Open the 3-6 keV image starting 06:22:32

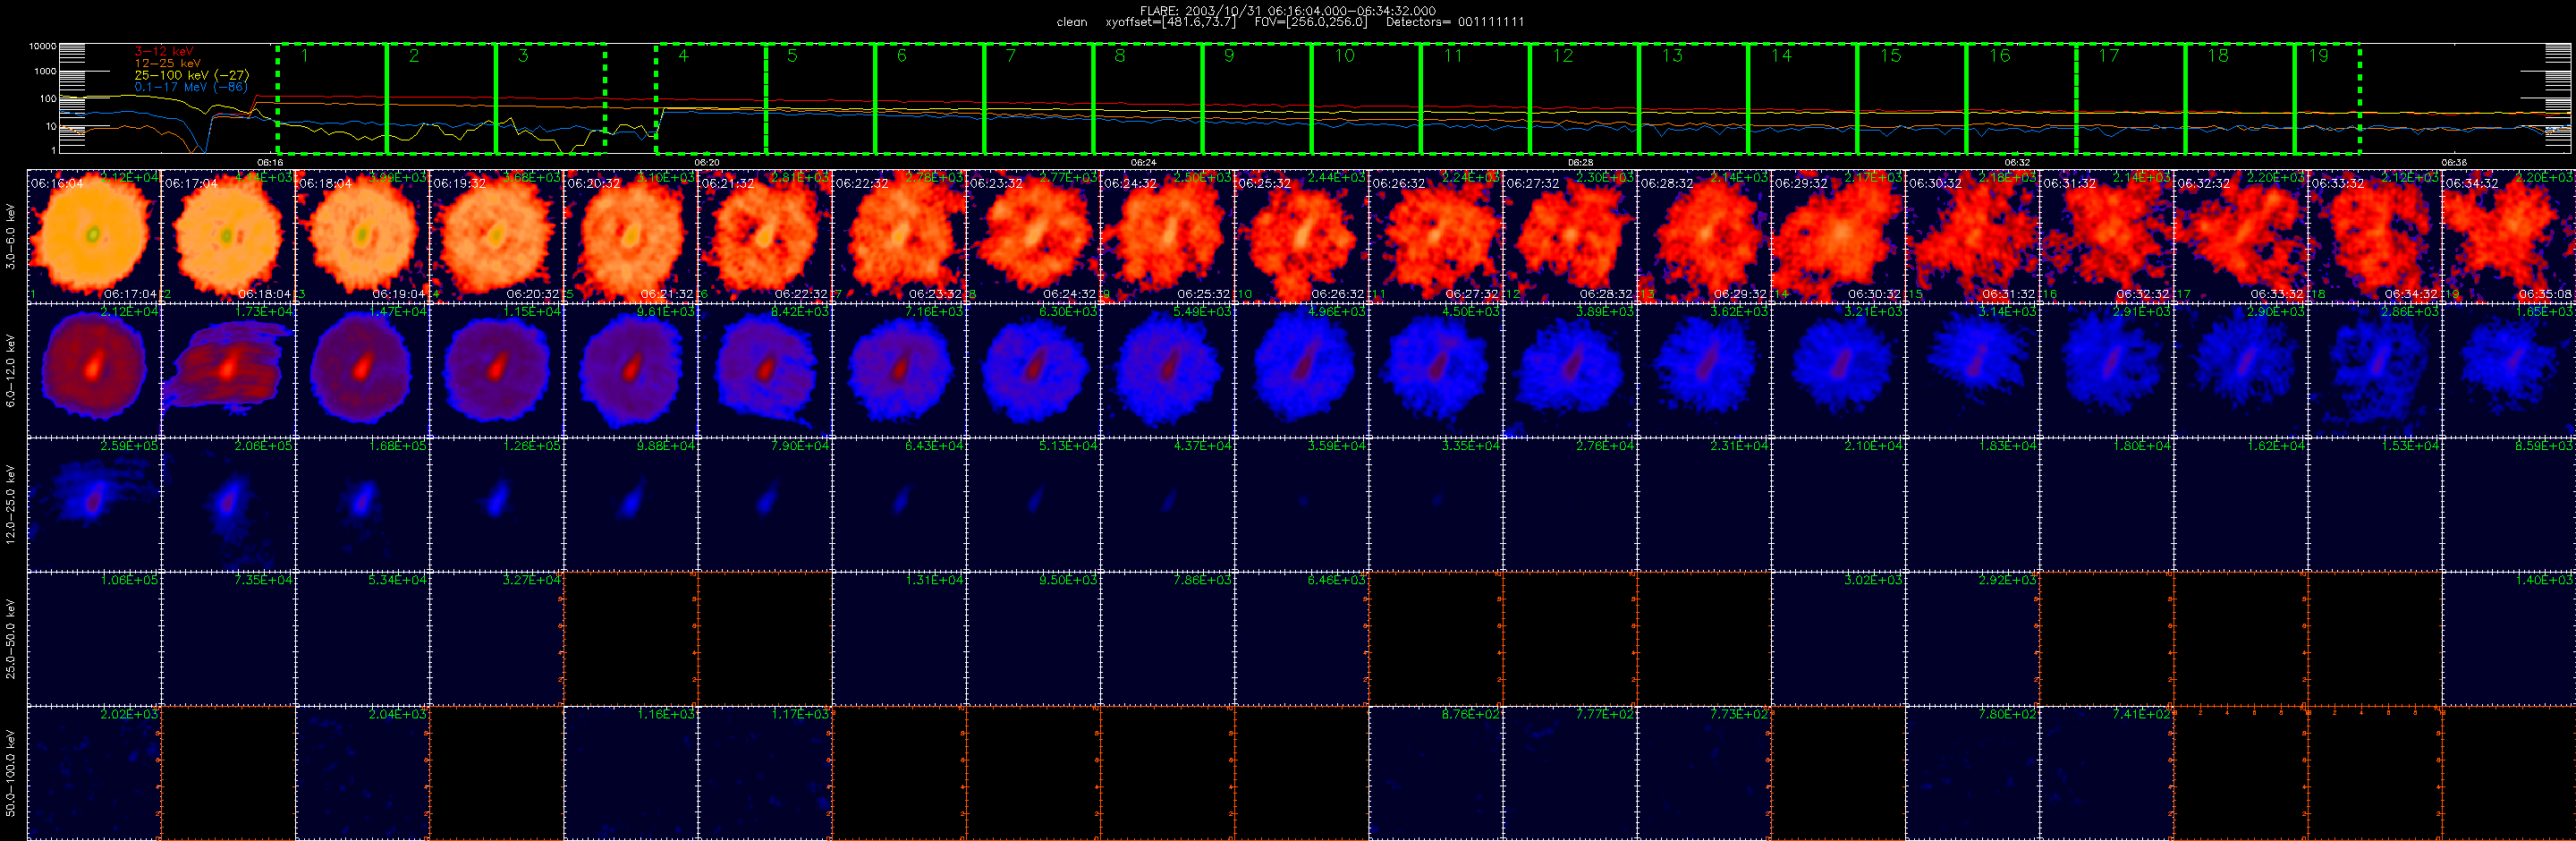coord(899,236)
